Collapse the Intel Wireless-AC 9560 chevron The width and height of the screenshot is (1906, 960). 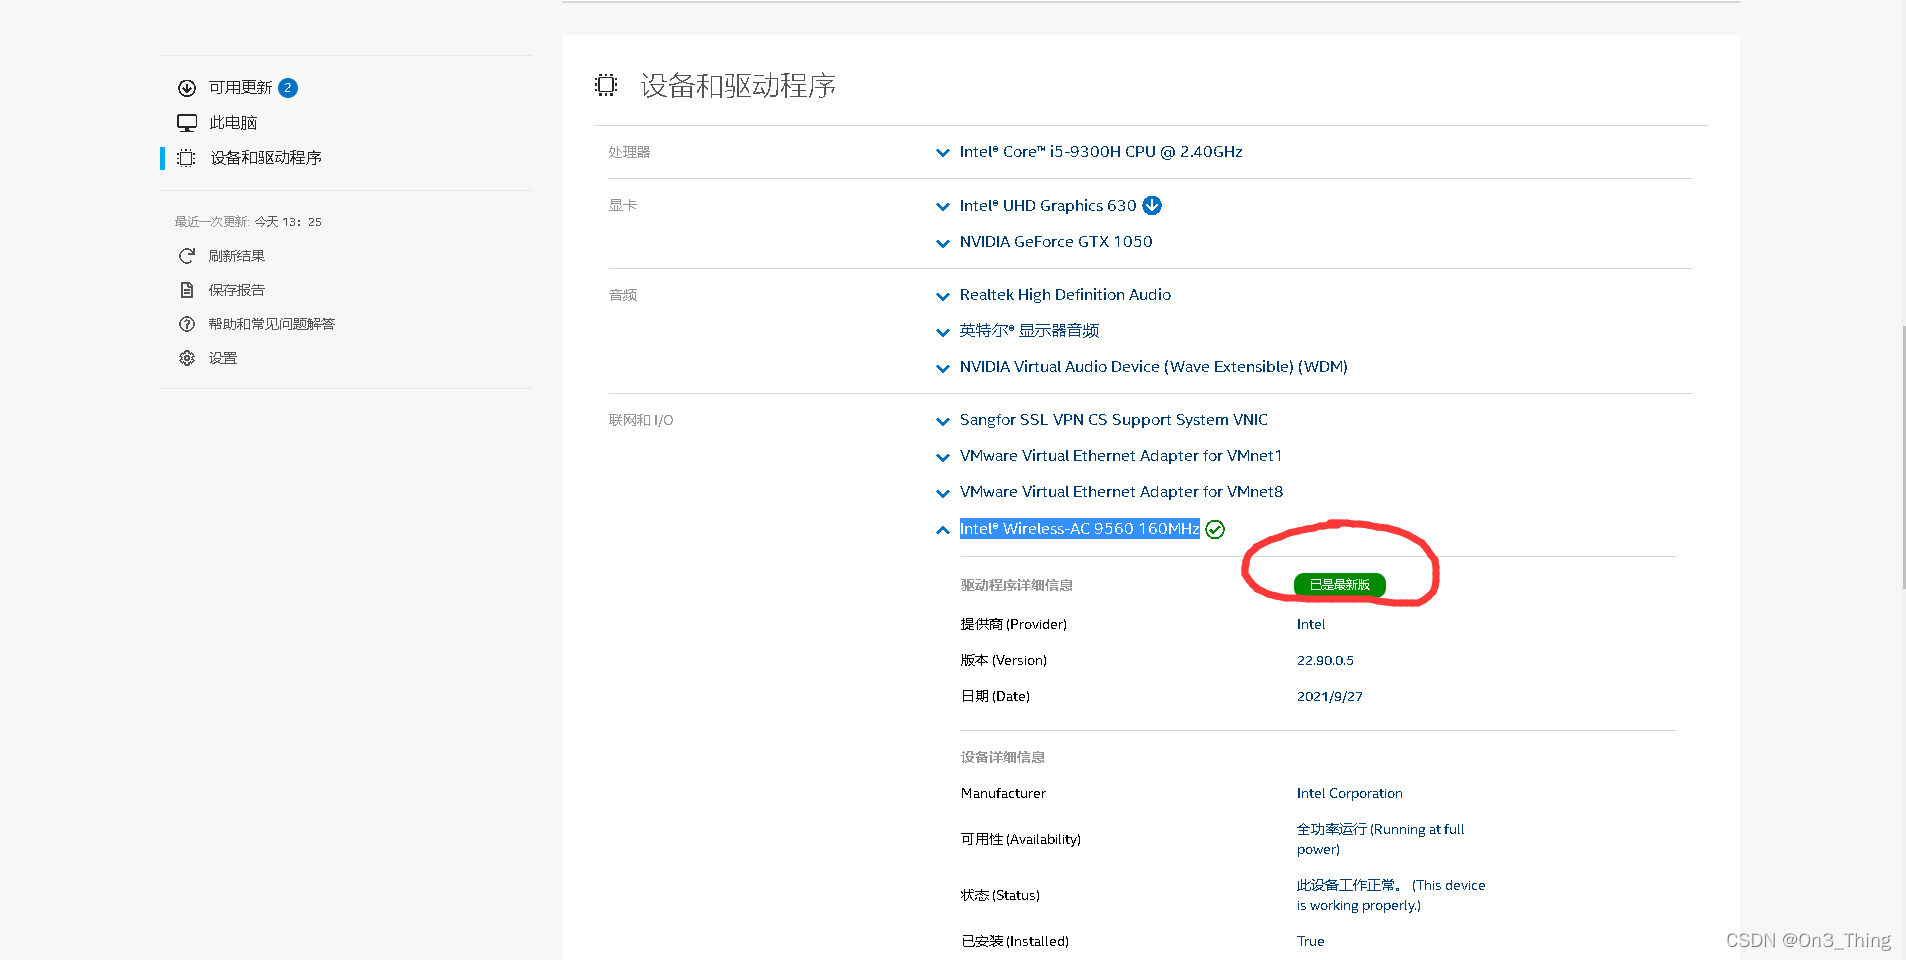click(942, 530)
